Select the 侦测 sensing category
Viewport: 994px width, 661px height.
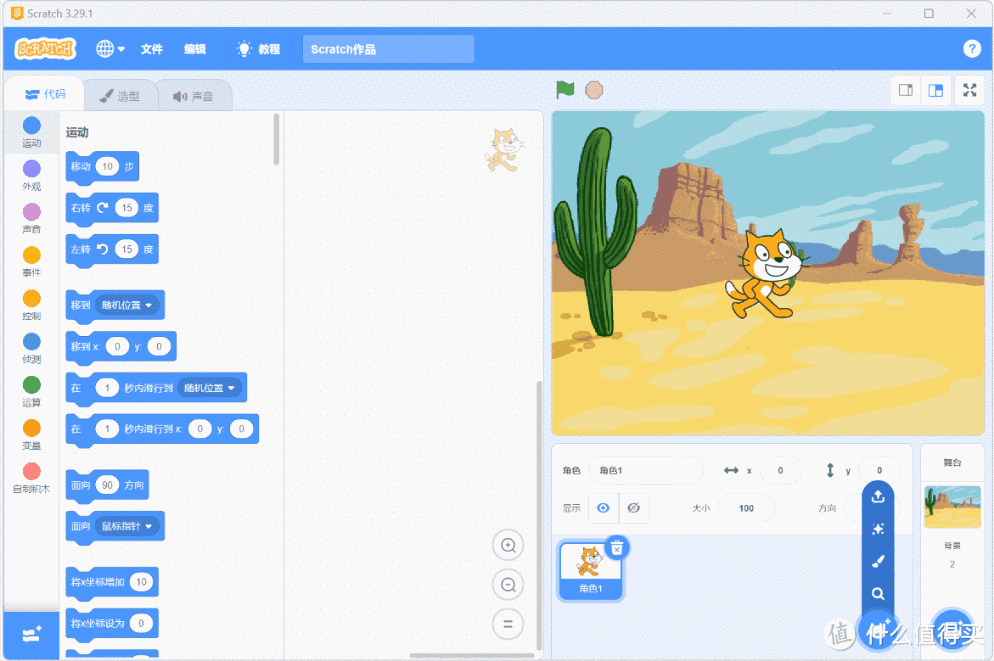(x=31, y=347)
